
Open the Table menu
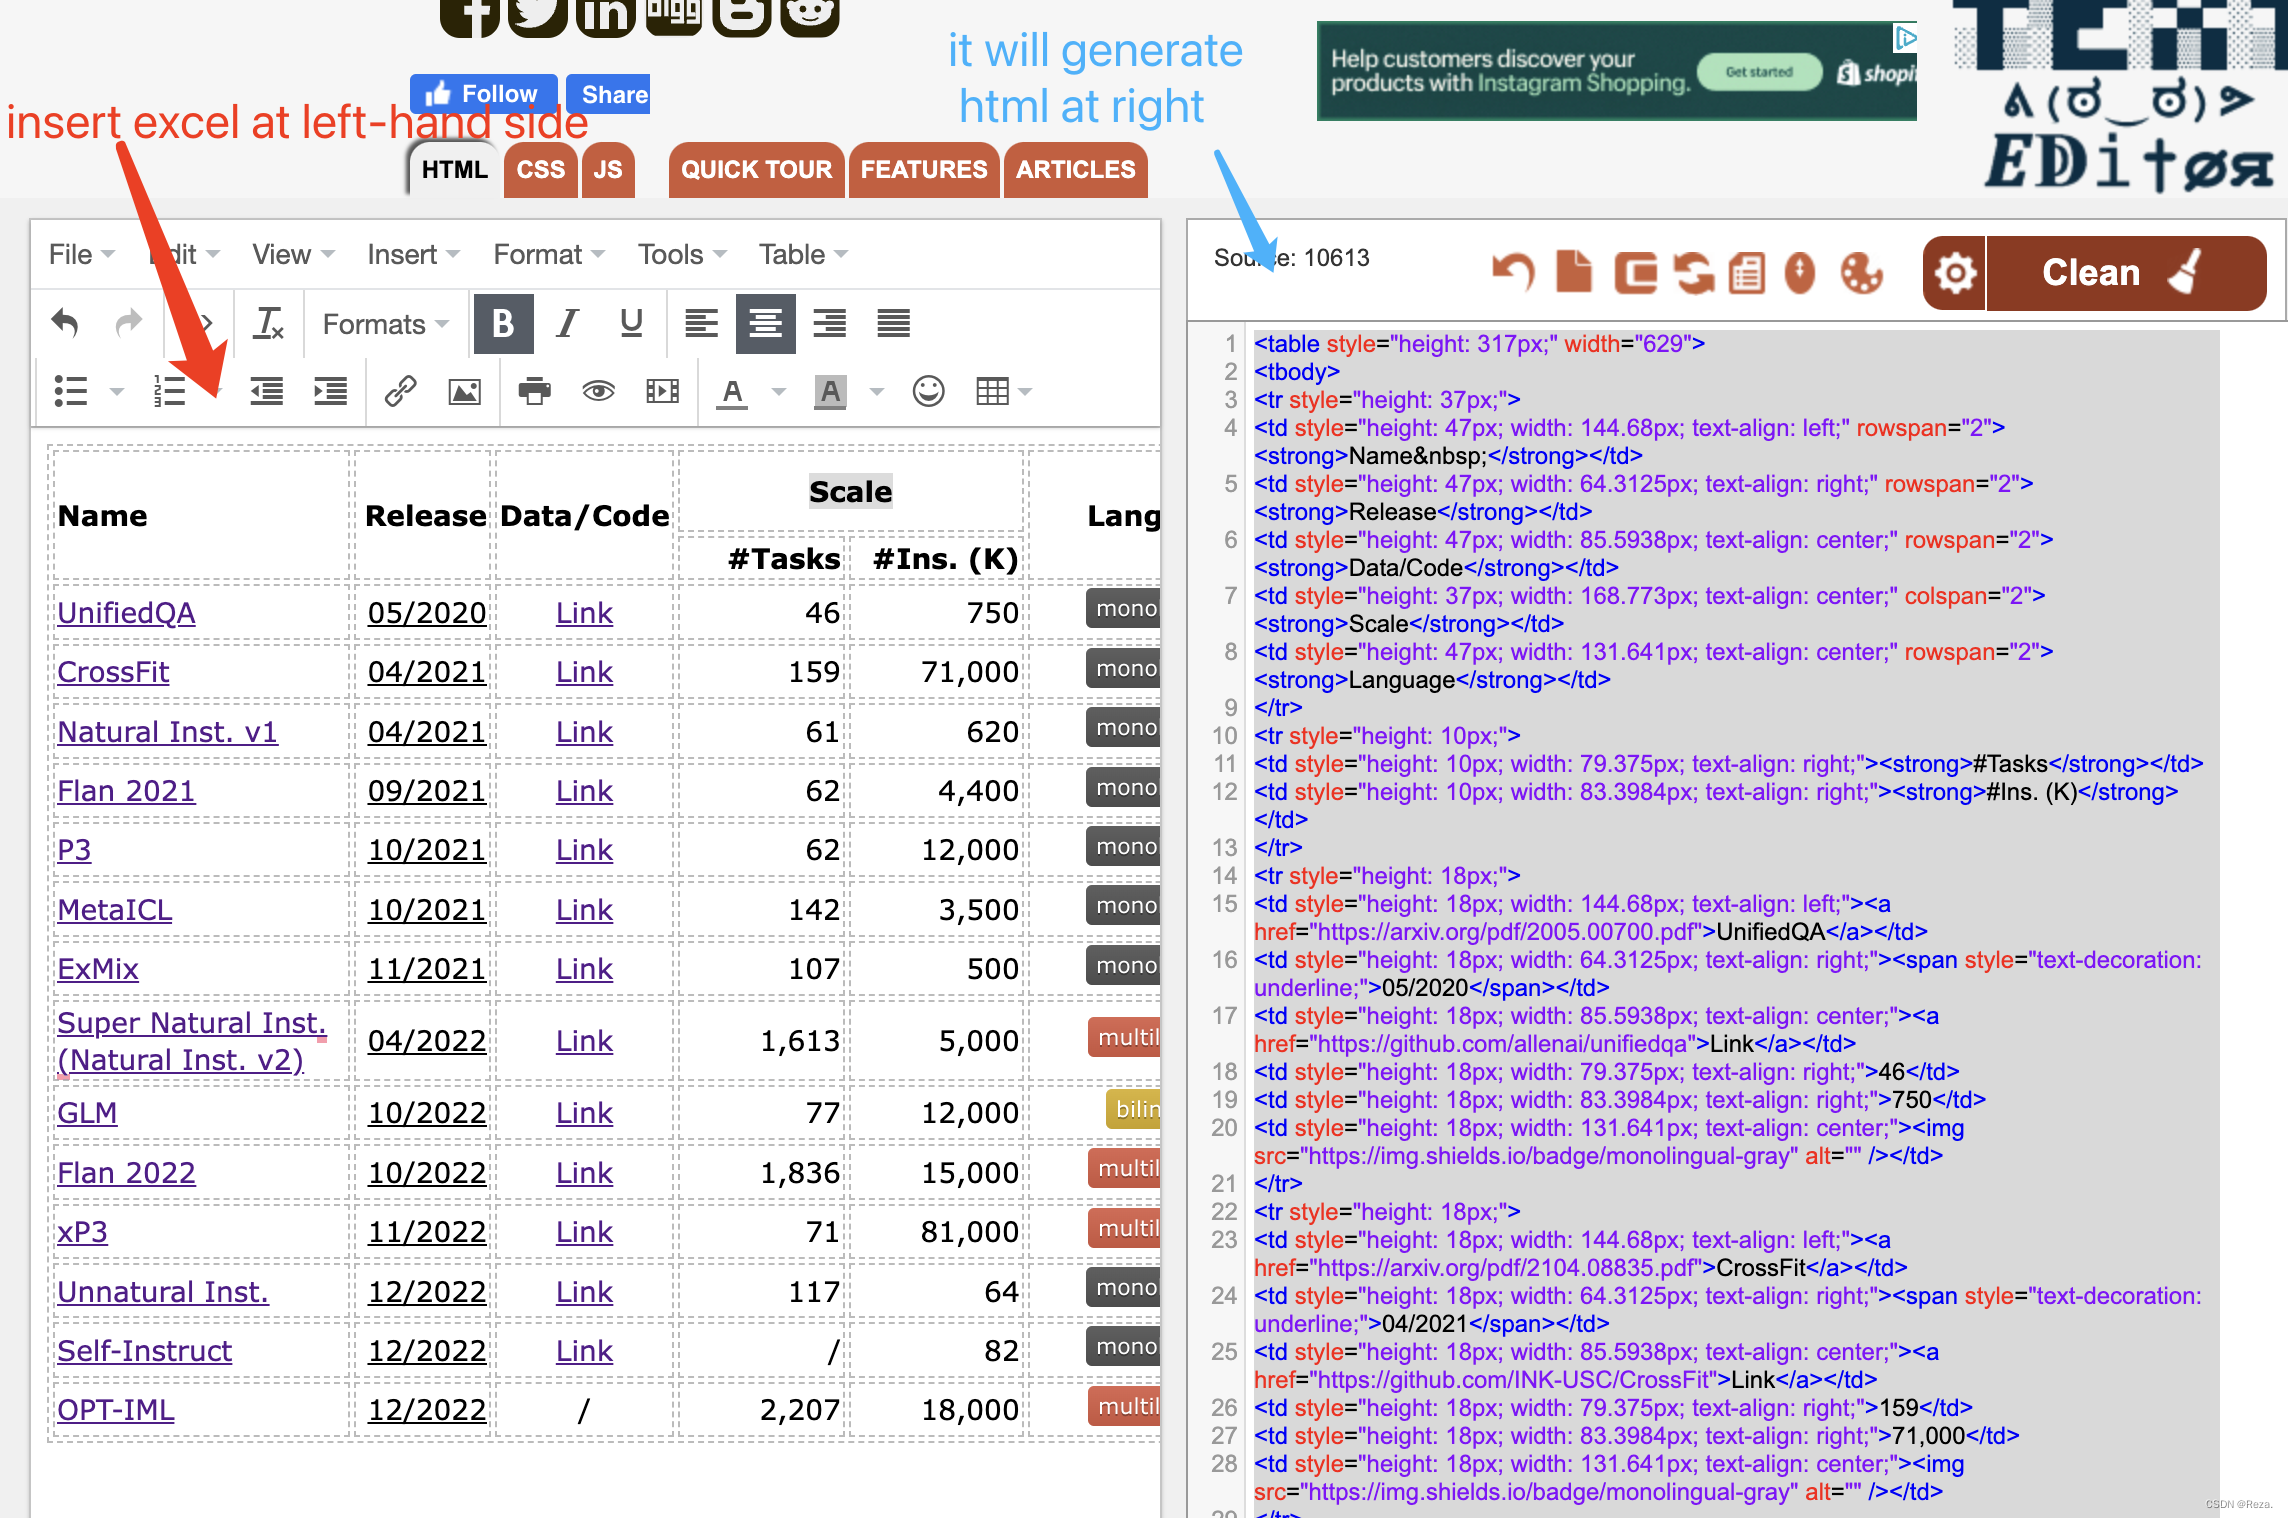pos(803,254)
